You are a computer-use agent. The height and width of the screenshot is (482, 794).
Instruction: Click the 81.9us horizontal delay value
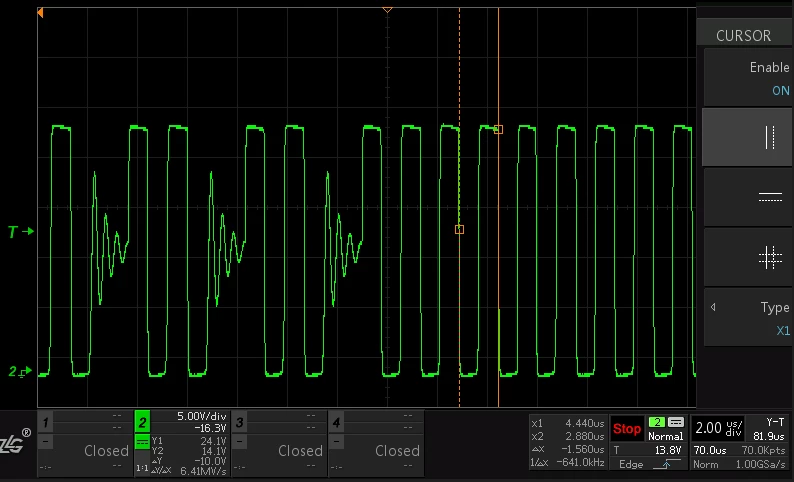[769, 436]
